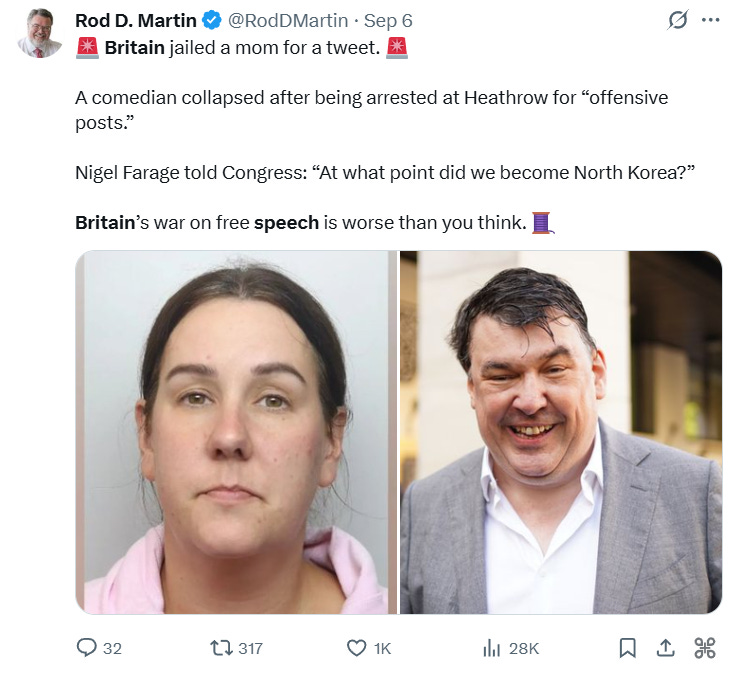Open the woman's mugshot photo

[x=236, y=432]
